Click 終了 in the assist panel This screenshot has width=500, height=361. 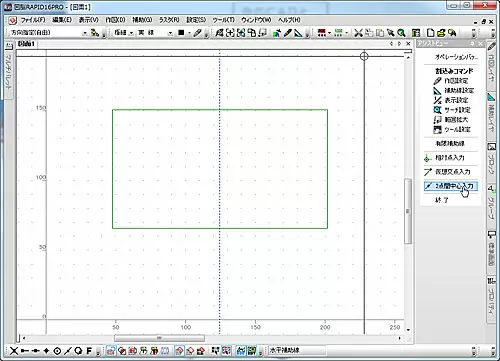pos(442,200)
